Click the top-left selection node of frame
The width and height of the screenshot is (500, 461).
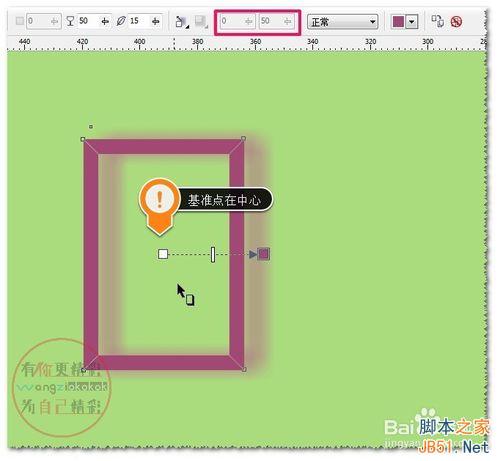pyautogui.click(x=83, y=139)
